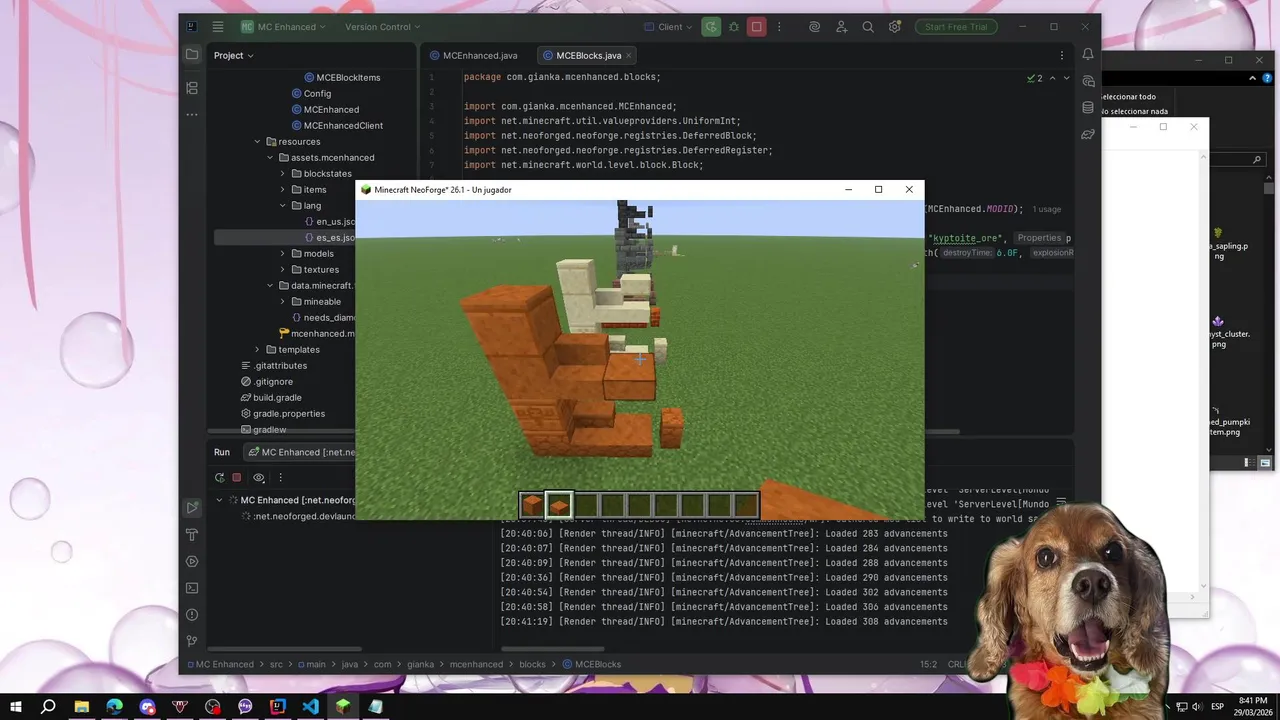The width and height of the screenshot is (1280, 720).
Task: Collapse the assets.mcenhanced folder
Action: point(270,157)
